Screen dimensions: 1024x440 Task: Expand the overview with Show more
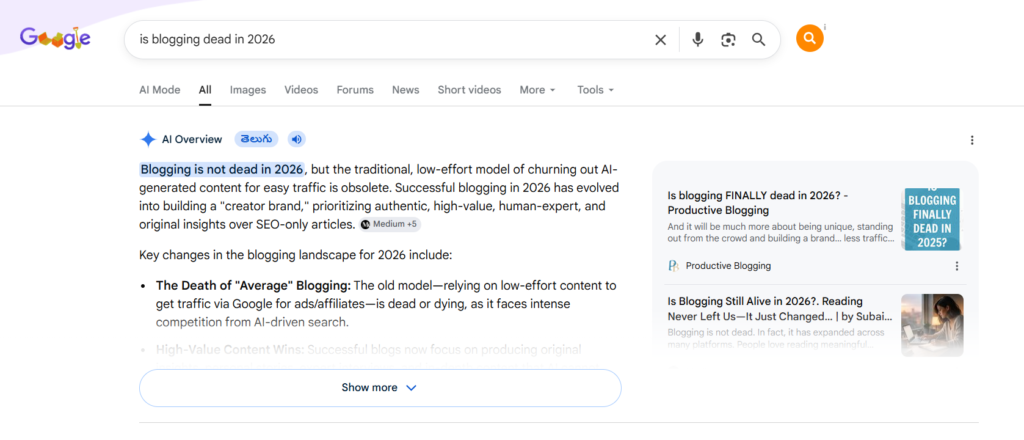click(380, 388)
